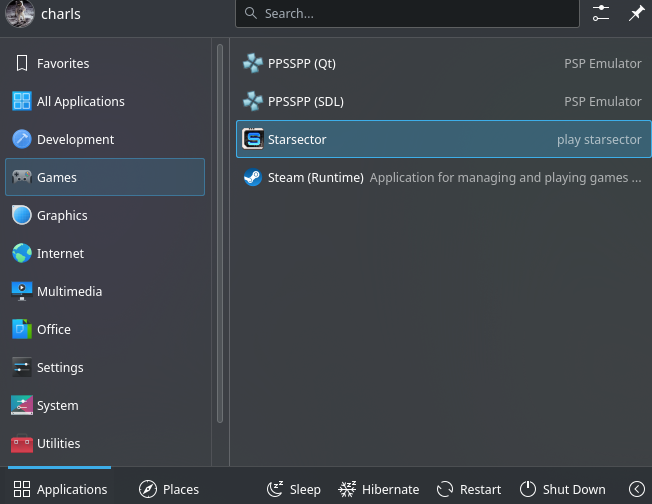Click the Internet globe icon
Image resolution: width=652 pixels, height=504 pixels.
[x=22, y=253]
